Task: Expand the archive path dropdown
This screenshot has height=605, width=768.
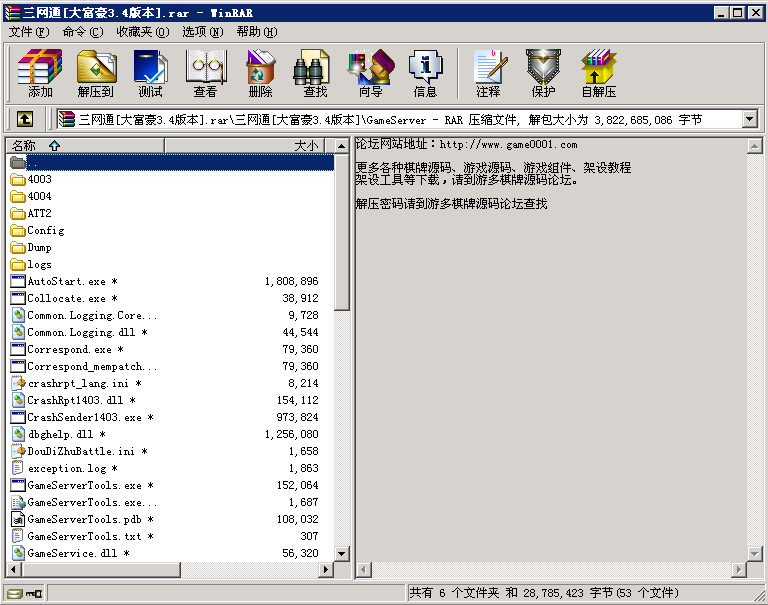Action: [x=750, y=119]
